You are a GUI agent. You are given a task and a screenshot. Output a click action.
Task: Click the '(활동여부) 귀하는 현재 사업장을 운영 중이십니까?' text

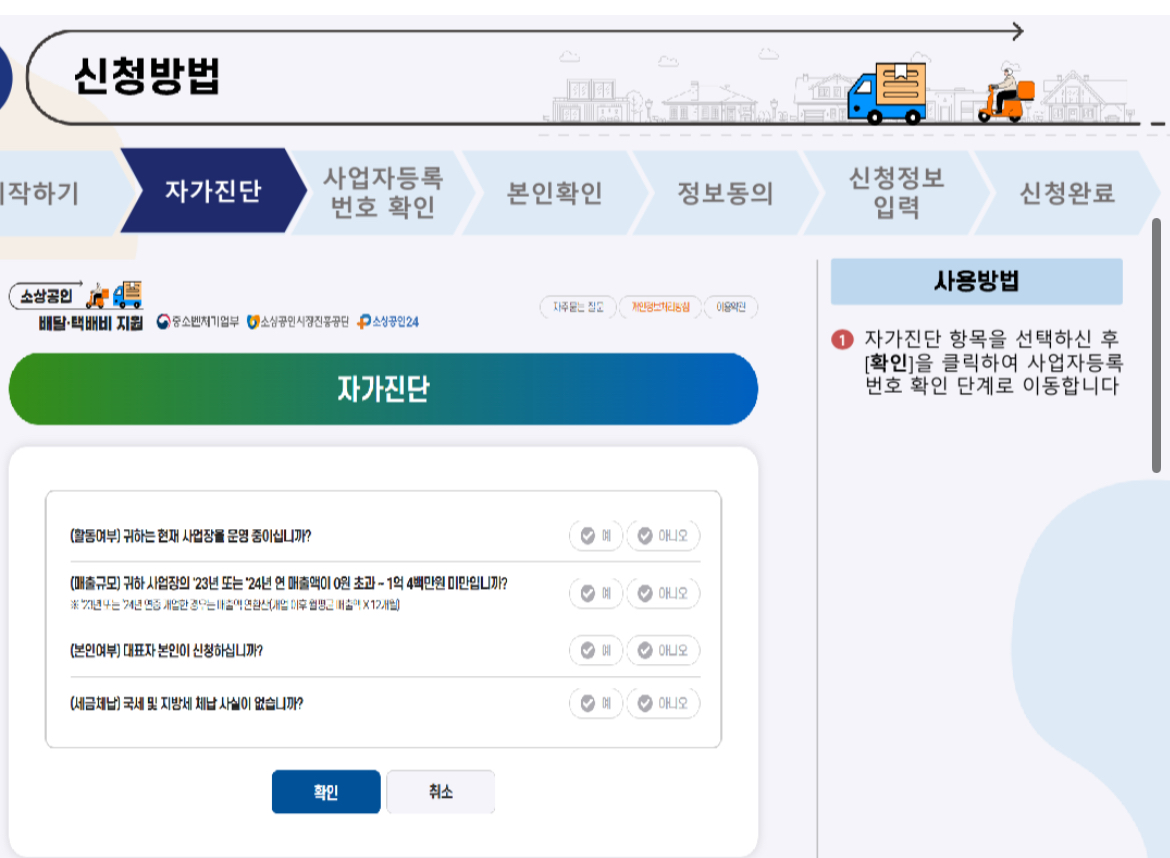(x=190, y=536)
